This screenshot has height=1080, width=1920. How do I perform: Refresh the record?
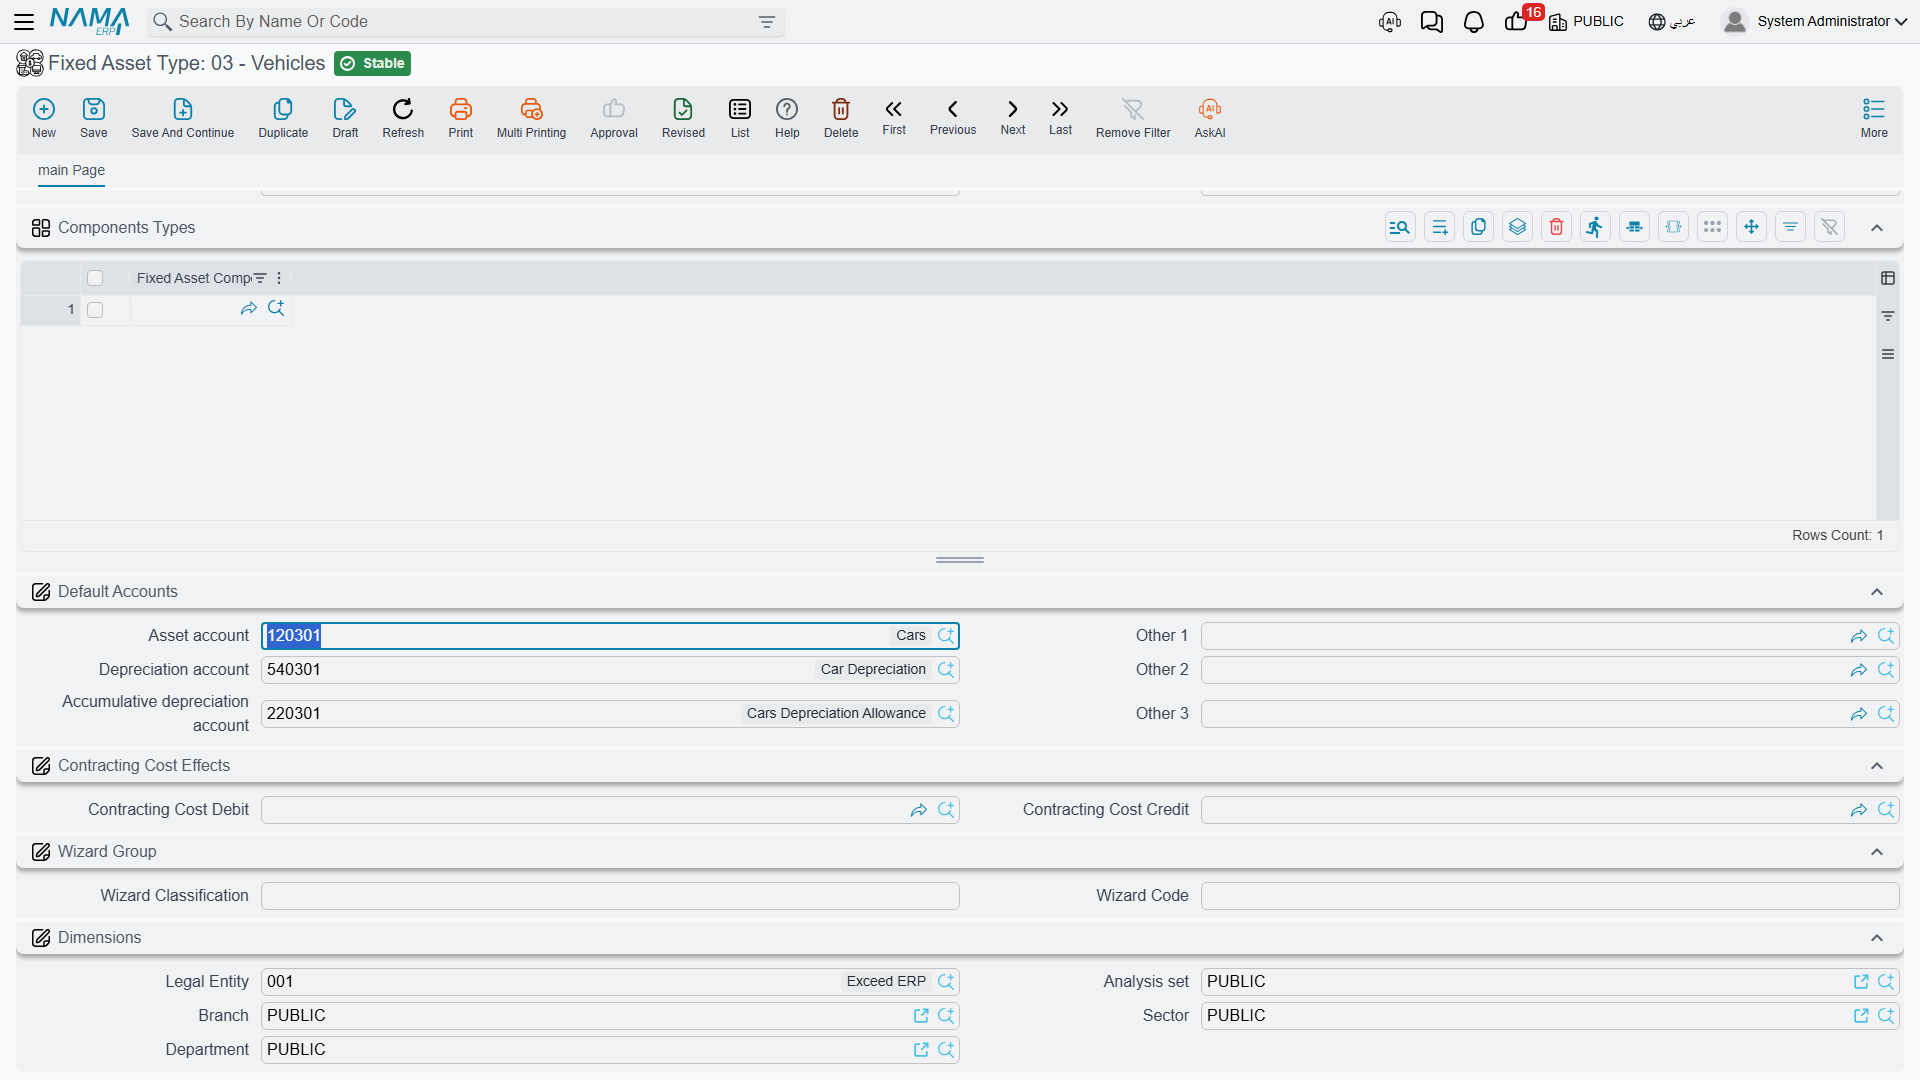click(403, 118)
